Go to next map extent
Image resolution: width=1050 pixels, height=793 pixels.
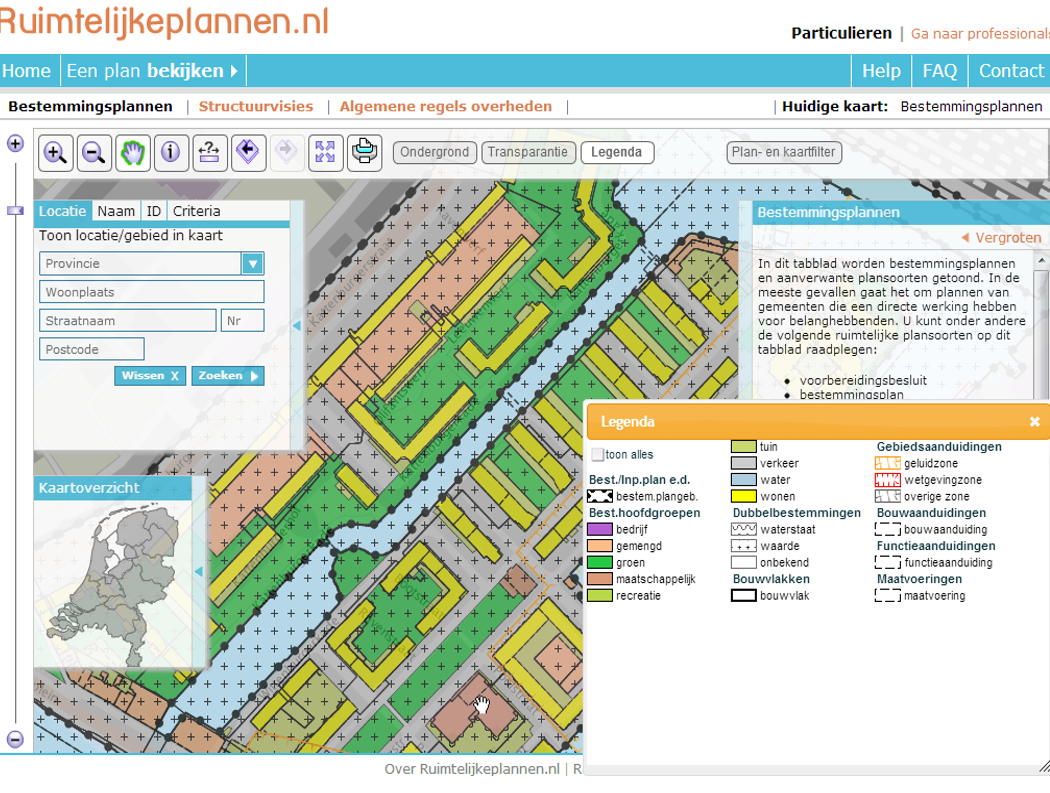click(x=287, y=153)
